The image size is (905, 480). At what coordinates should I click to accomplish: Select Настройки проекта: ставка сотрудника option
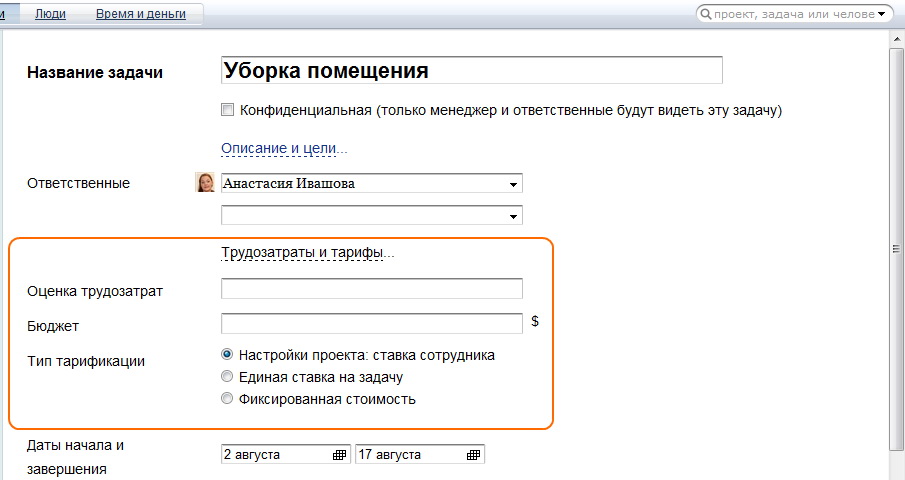(228, 355)
